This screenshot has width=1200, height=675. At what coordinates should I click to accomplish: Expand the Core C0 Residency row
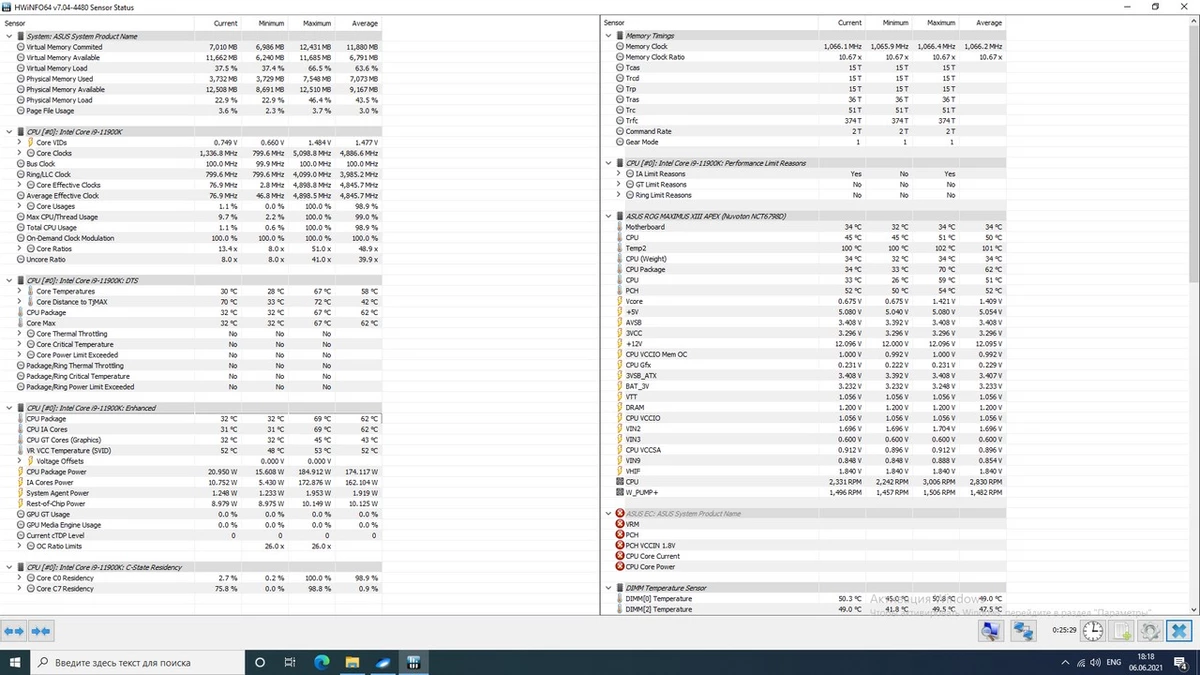pos(19,578)
